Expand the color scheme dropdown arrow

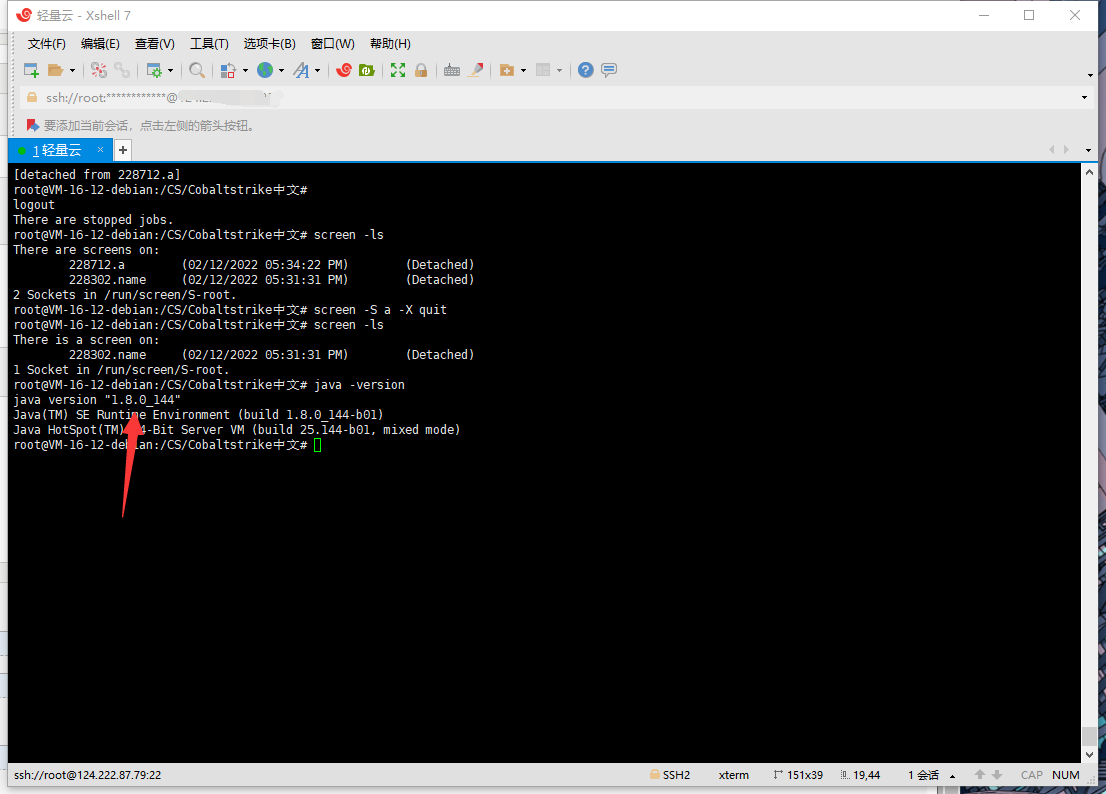245,71
